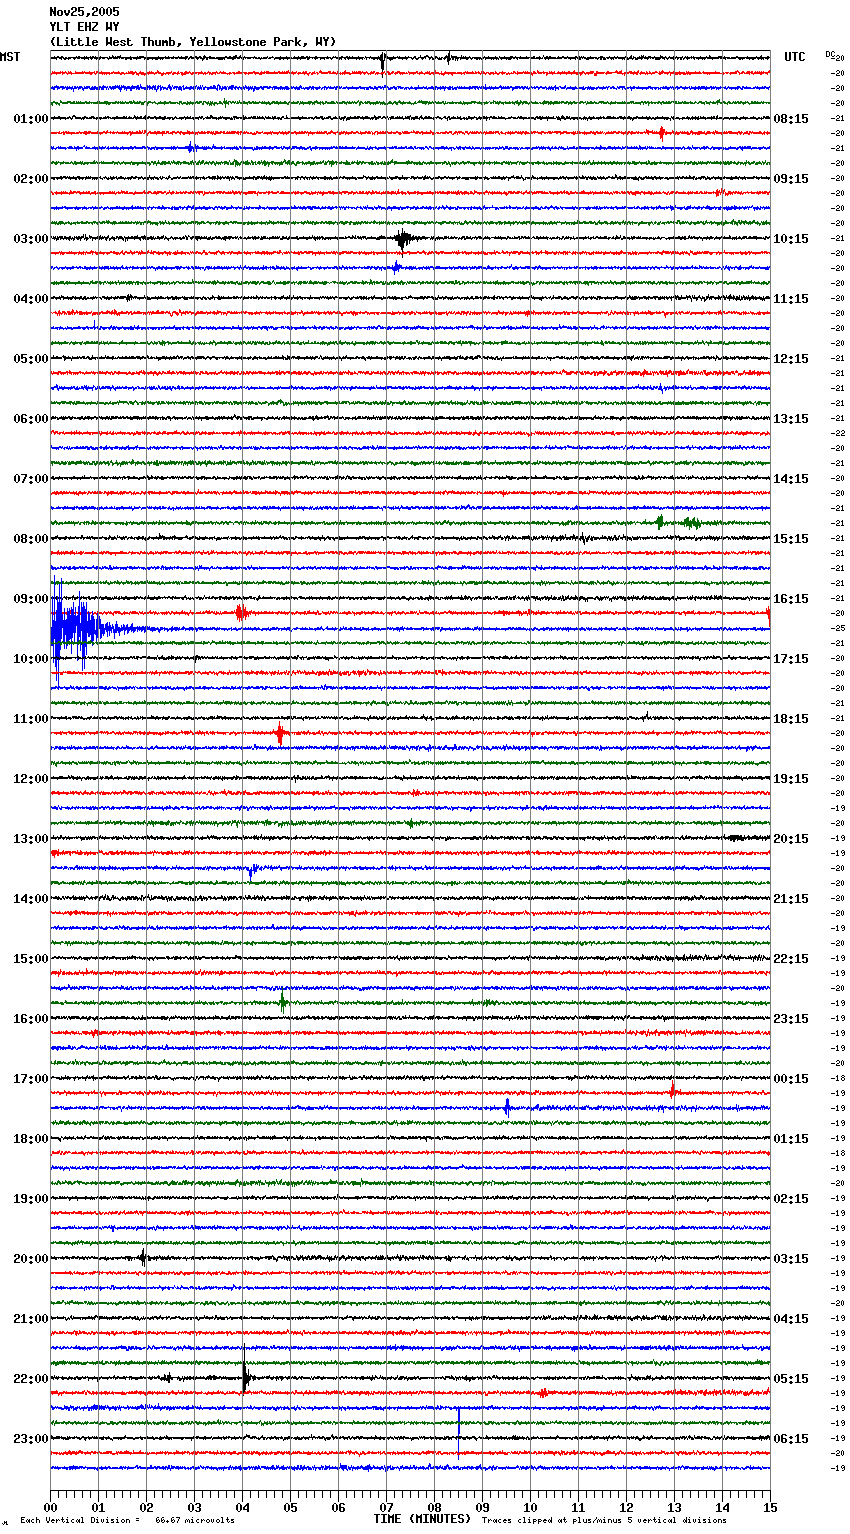Screen dimensions: 850x1534
Task: Click the Each Vertical Division scale note
Action: point(127,1520)
